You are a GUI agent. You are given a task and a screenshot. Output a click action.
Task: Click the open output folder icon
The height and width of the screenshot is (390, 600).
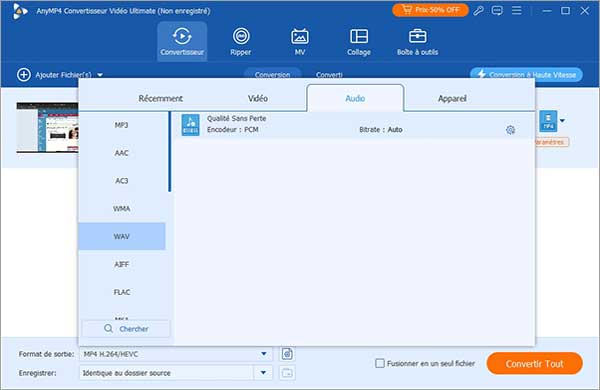point(287,372)
